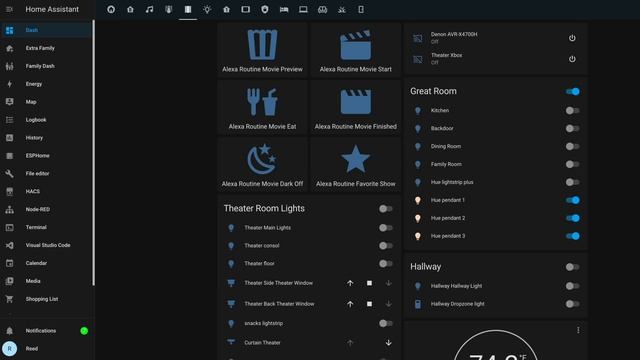
Task: Open the car view tab
Action: pos(322,9)
